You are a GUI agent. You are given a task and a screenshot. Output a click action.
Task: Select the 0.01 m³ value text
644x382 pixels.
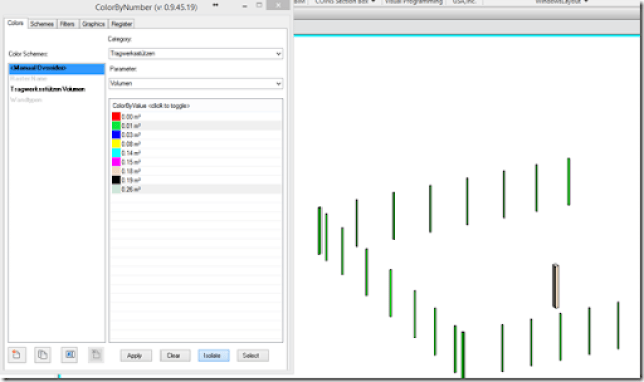point(131,126)
